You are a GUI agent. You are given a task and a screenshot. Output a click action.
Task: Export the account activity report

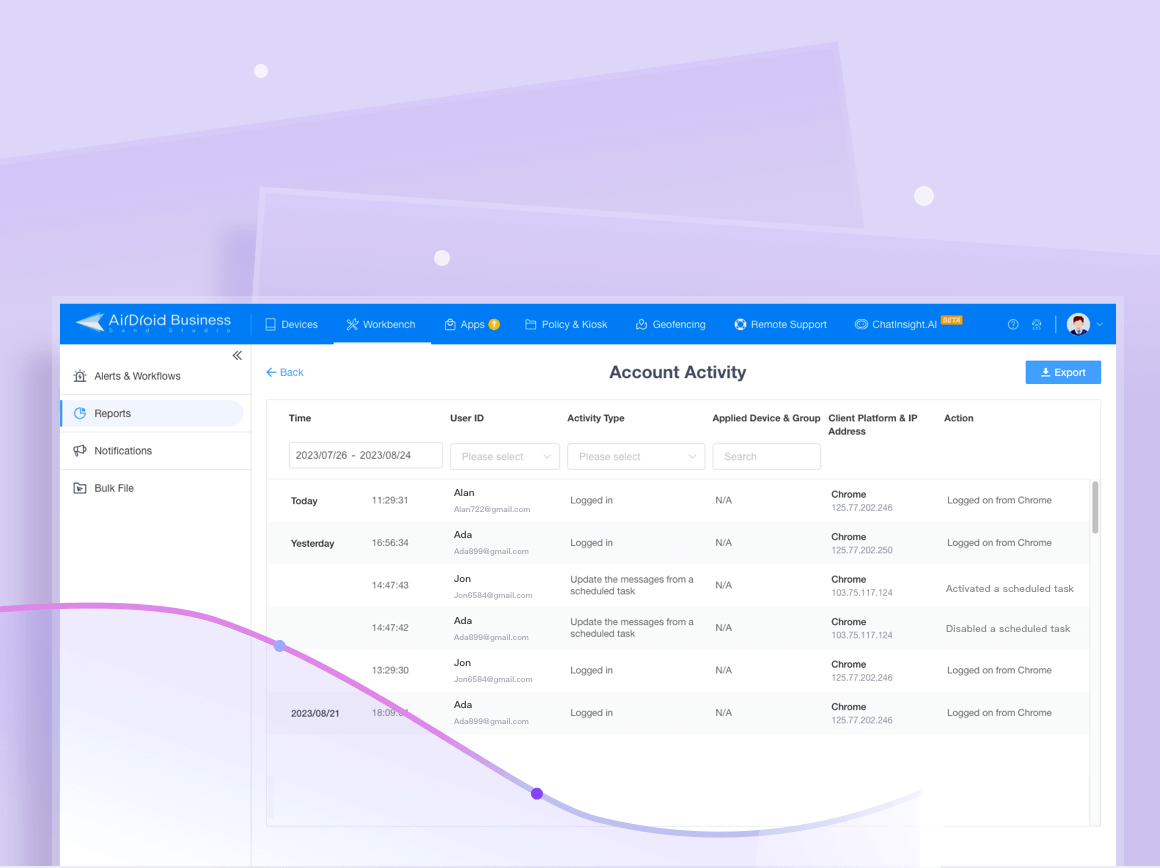pyautogui.click(x=1063, y=372)
